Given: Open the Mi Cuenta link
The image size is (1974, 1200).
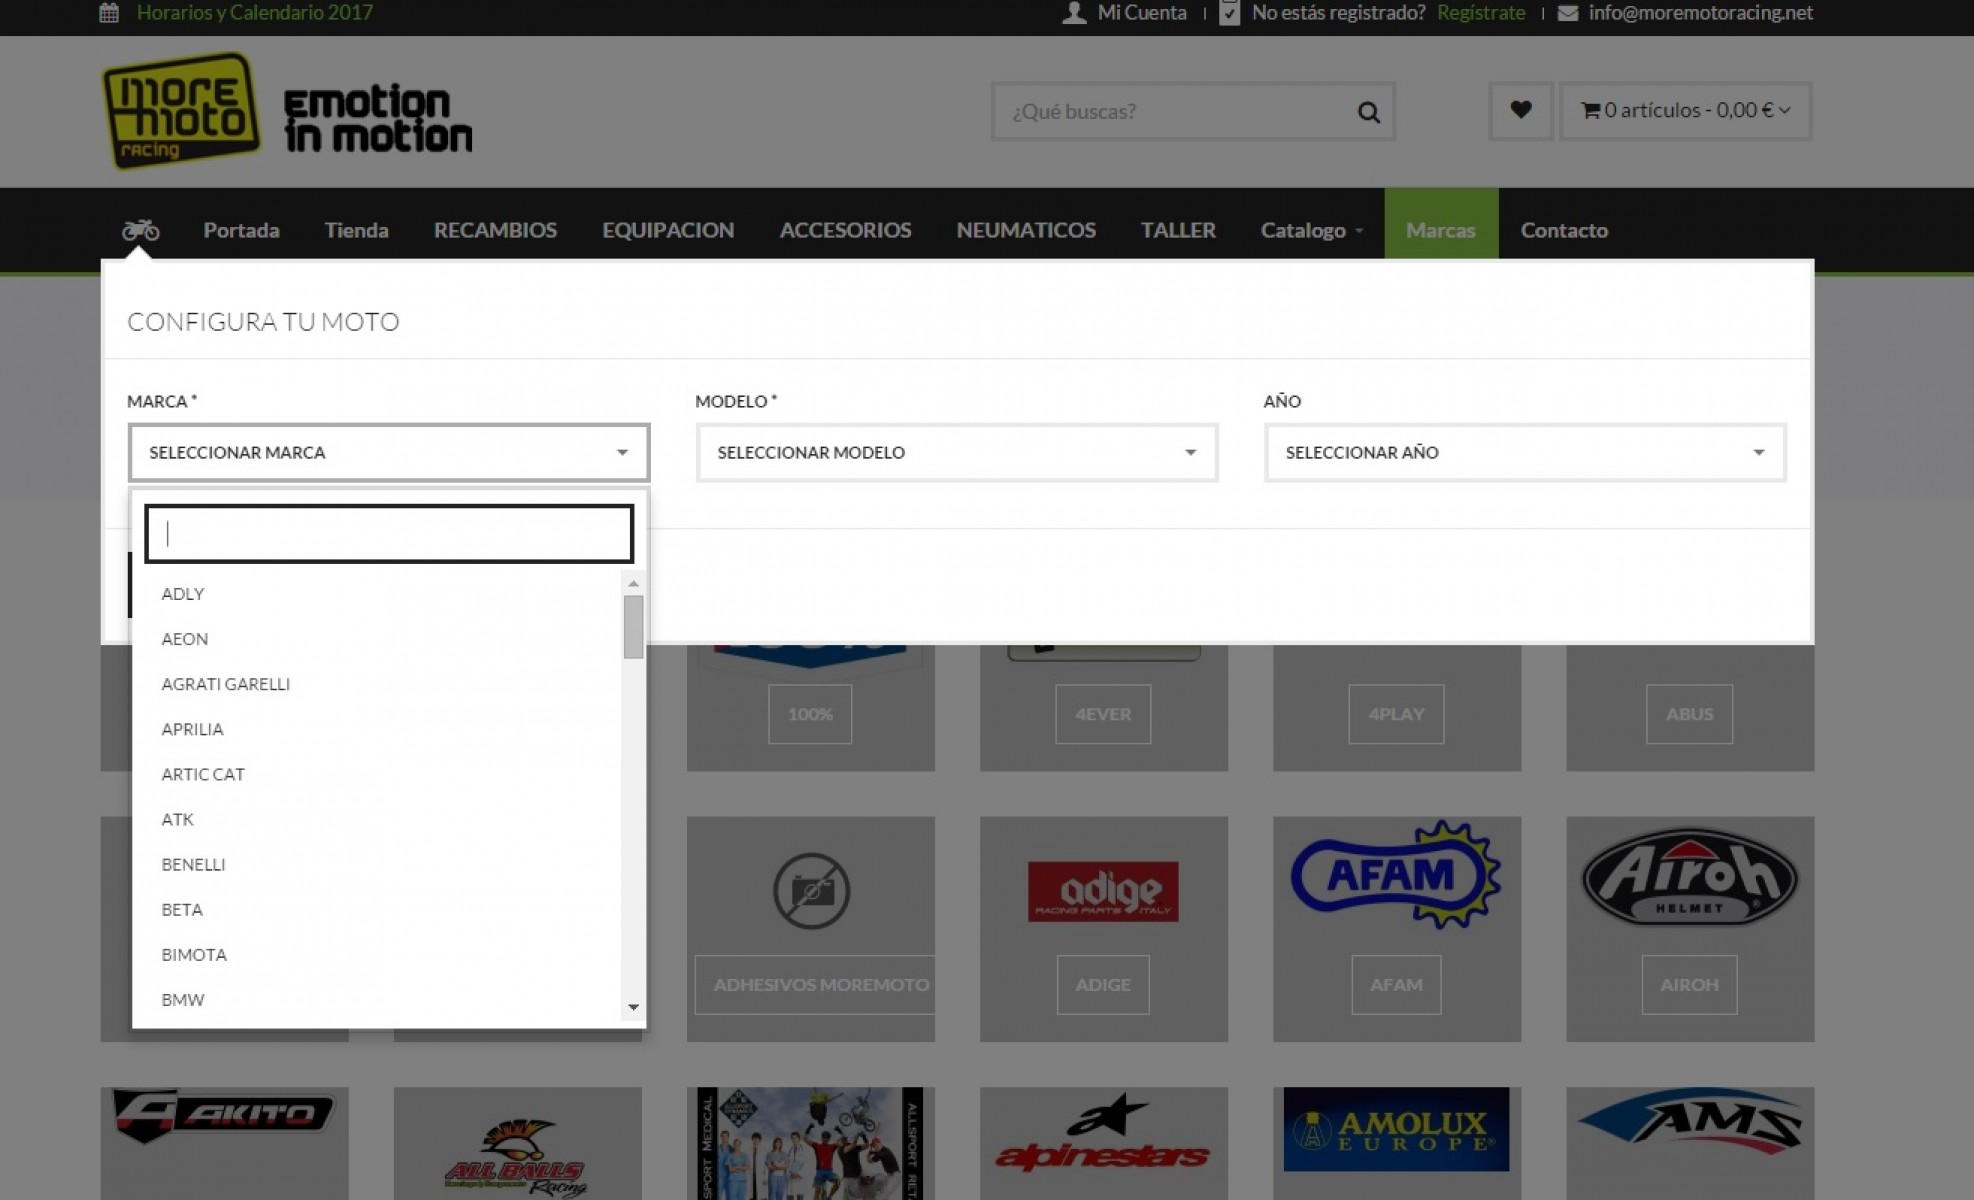Looking at the screenshot, I should (x=1141, y=13).
